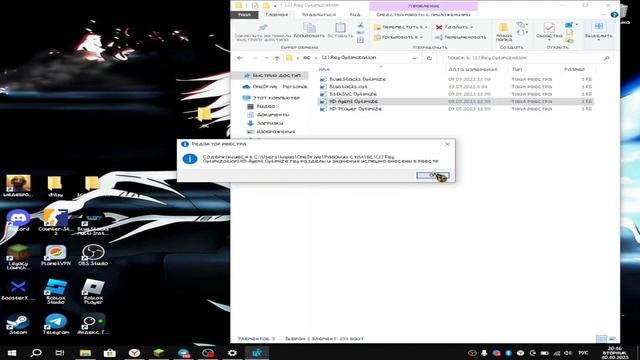Open the PlanetVPN desktop shortcut
The height and width of the screenshot is (360, 640).
point(56,255)
